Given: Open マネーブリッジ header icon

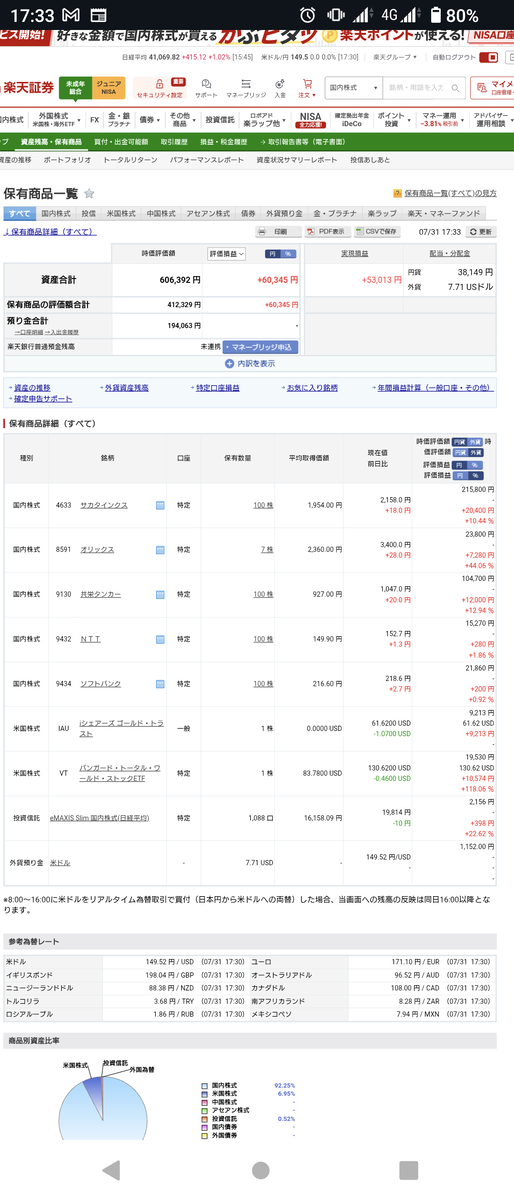Looking at the screenshot, I should click(244, 85).
